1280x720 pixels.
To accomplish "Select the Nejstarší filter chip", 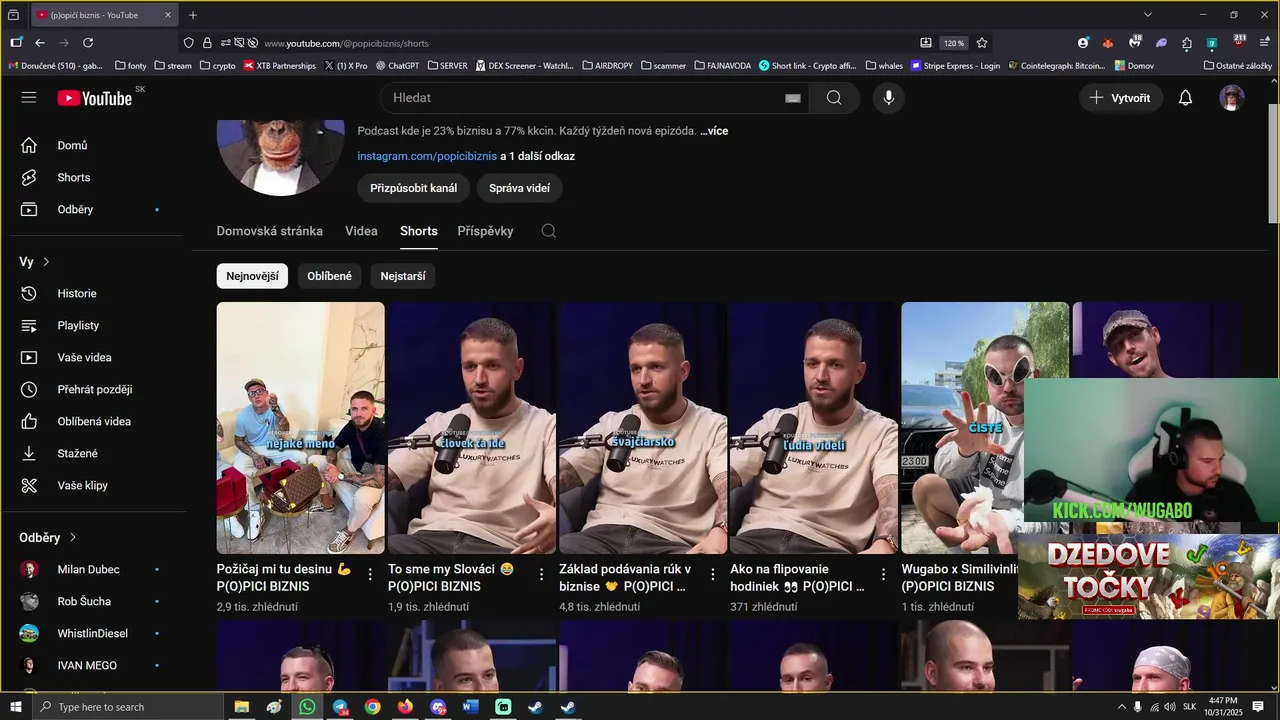I will [403, 276].
